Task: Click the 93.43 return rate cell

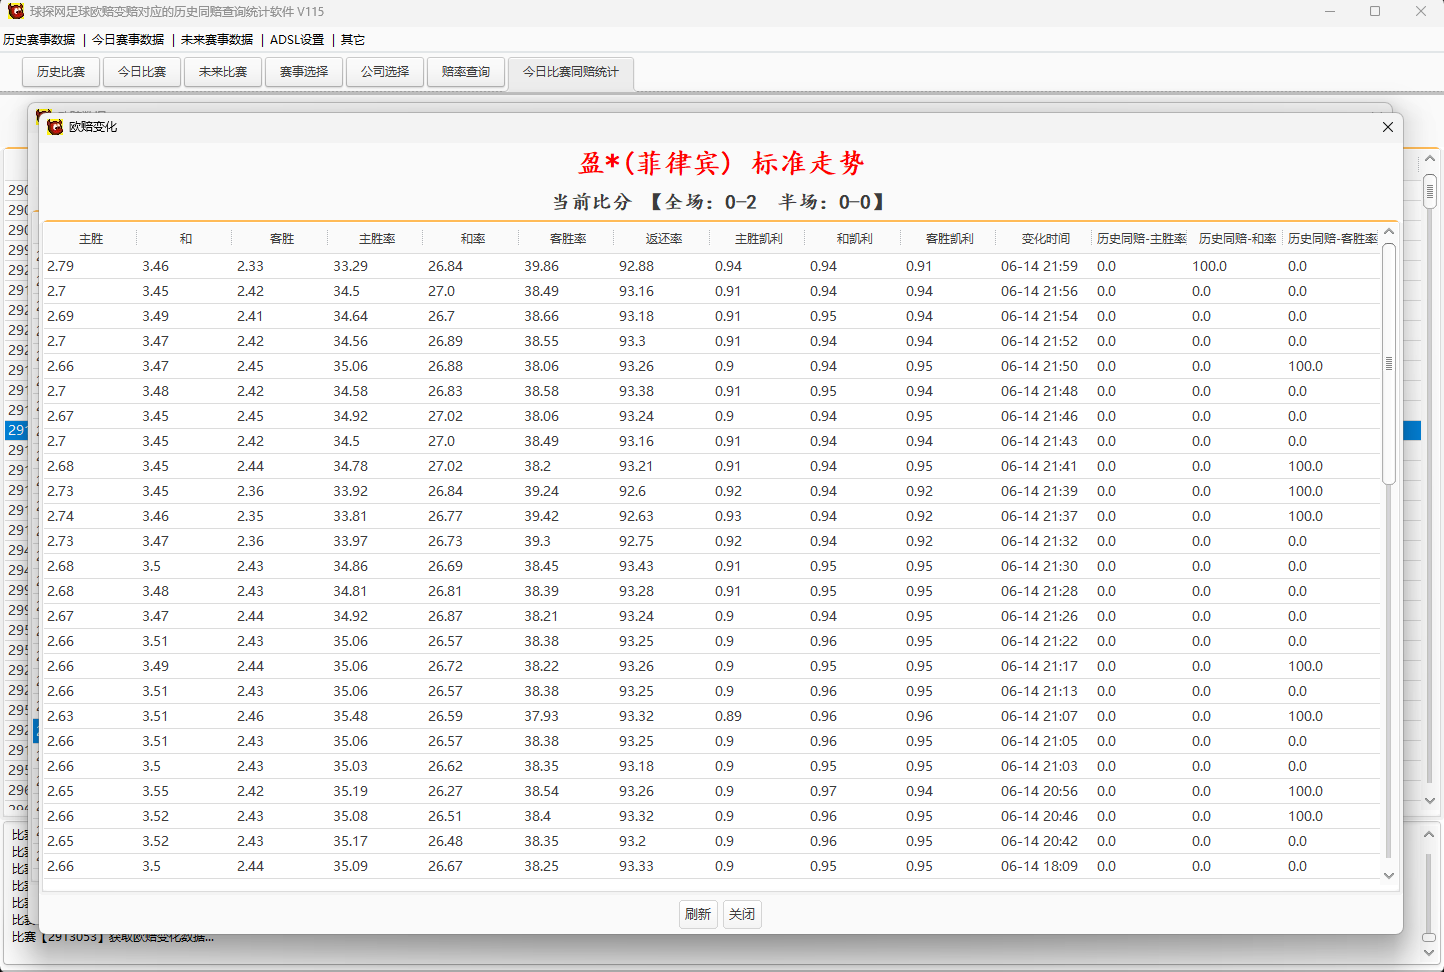Action: pos(637,566)
